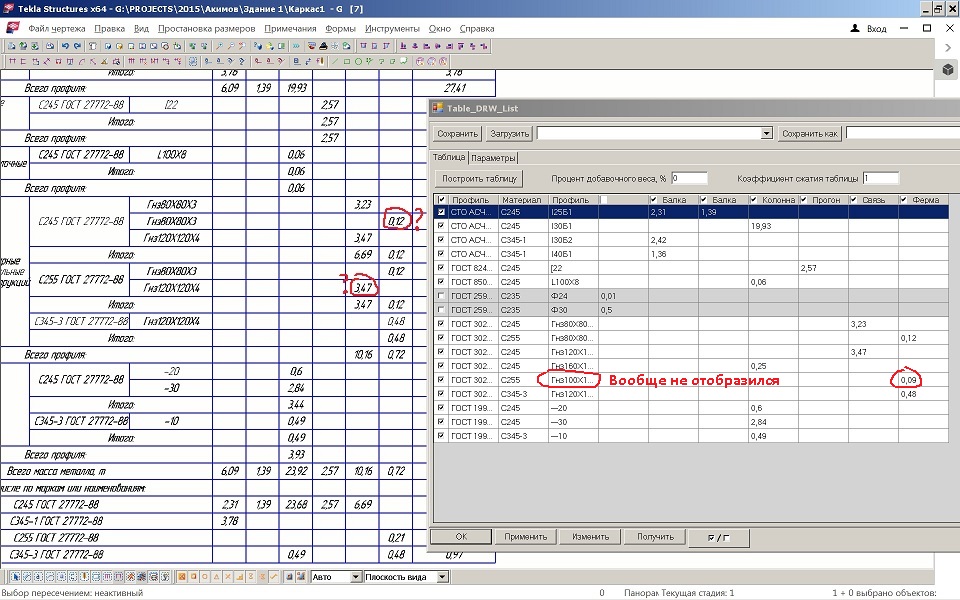Viewport: 960px width, 600px height.
Task: Open the Плоскость вида dropdown
Action: click(x=443, y=577)
